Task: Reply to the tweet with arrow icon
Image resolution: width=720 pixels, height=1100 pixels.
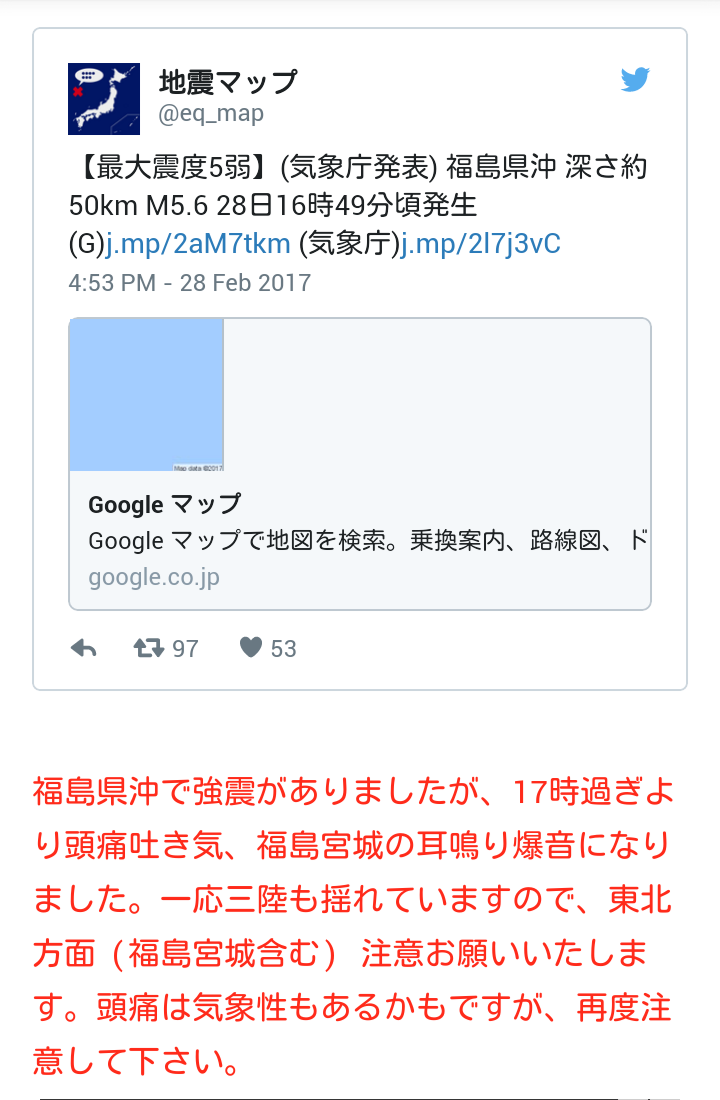Action: (x=84, y=648)
